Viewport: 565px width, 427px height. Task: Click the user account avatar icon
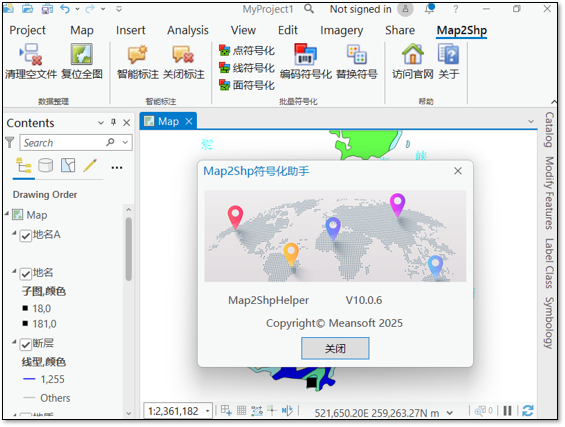(x=405, y=9)
